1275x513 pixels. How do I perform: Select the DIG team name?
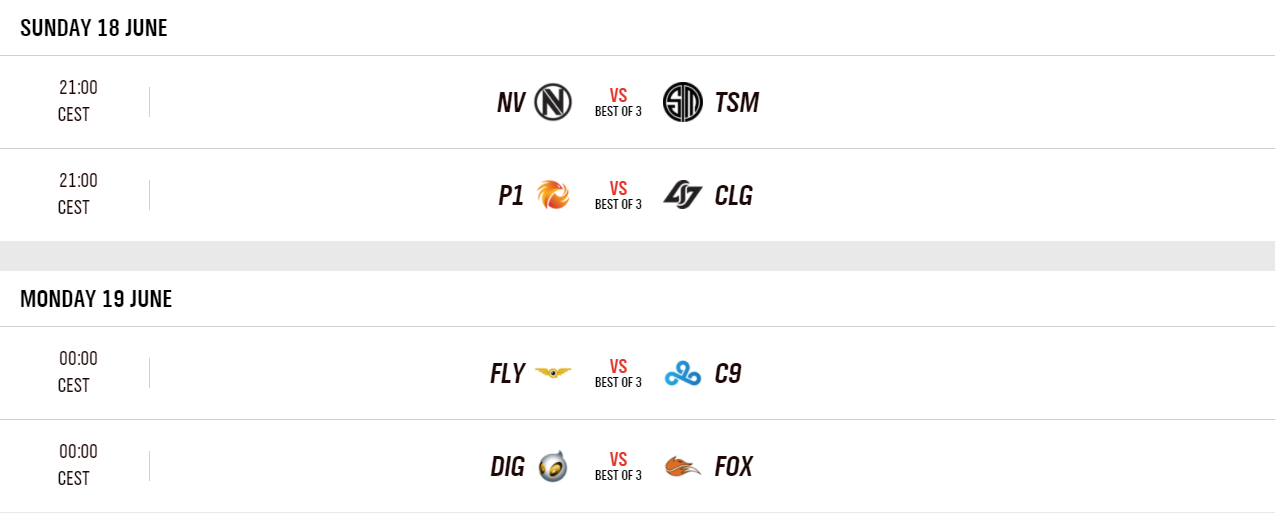pos(508,466)
